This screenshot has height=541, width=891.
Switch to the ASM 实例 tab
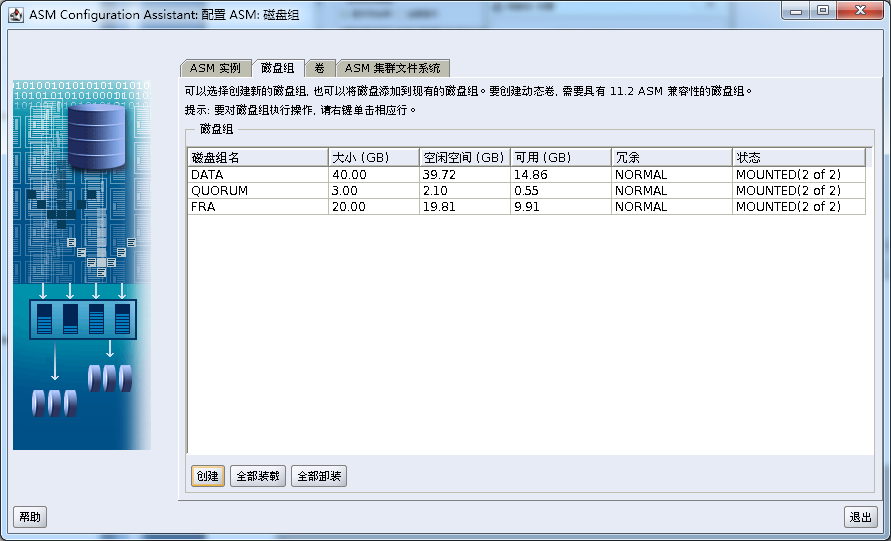click(215, 68)
